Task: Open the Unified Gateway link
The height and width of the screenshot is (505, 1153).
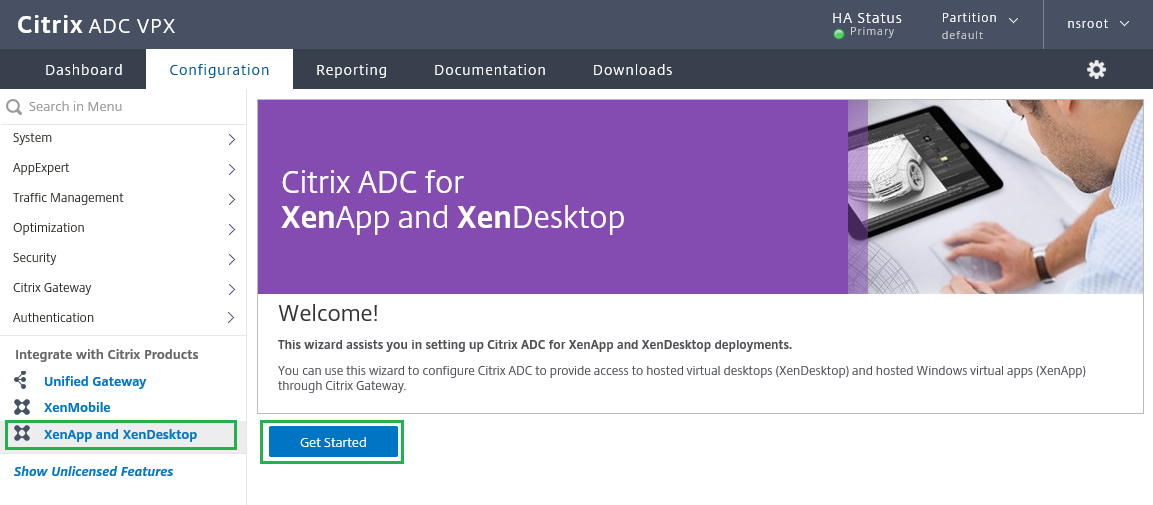Action: [95, 381]
